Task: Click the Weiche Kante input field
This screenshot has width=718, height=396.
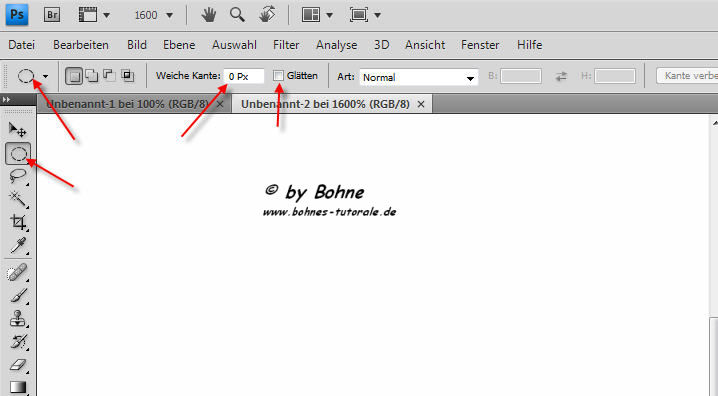Action: tap(244, 76)
